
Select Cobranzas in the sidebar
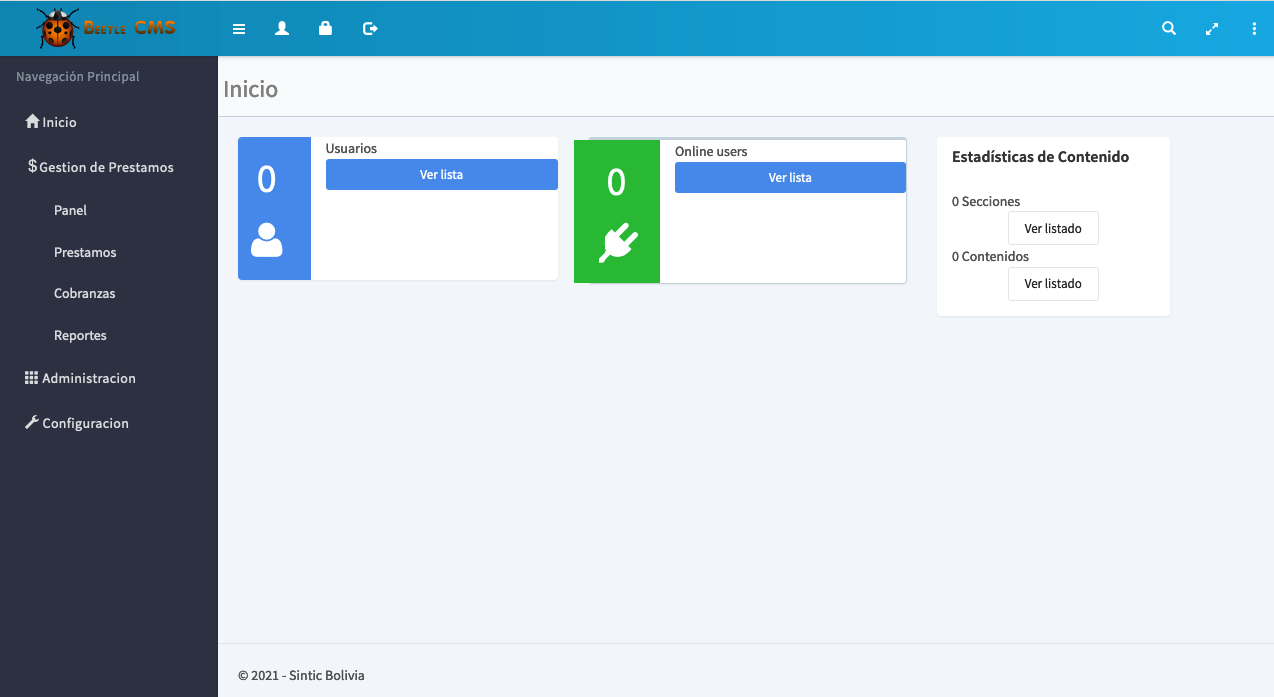85,294
